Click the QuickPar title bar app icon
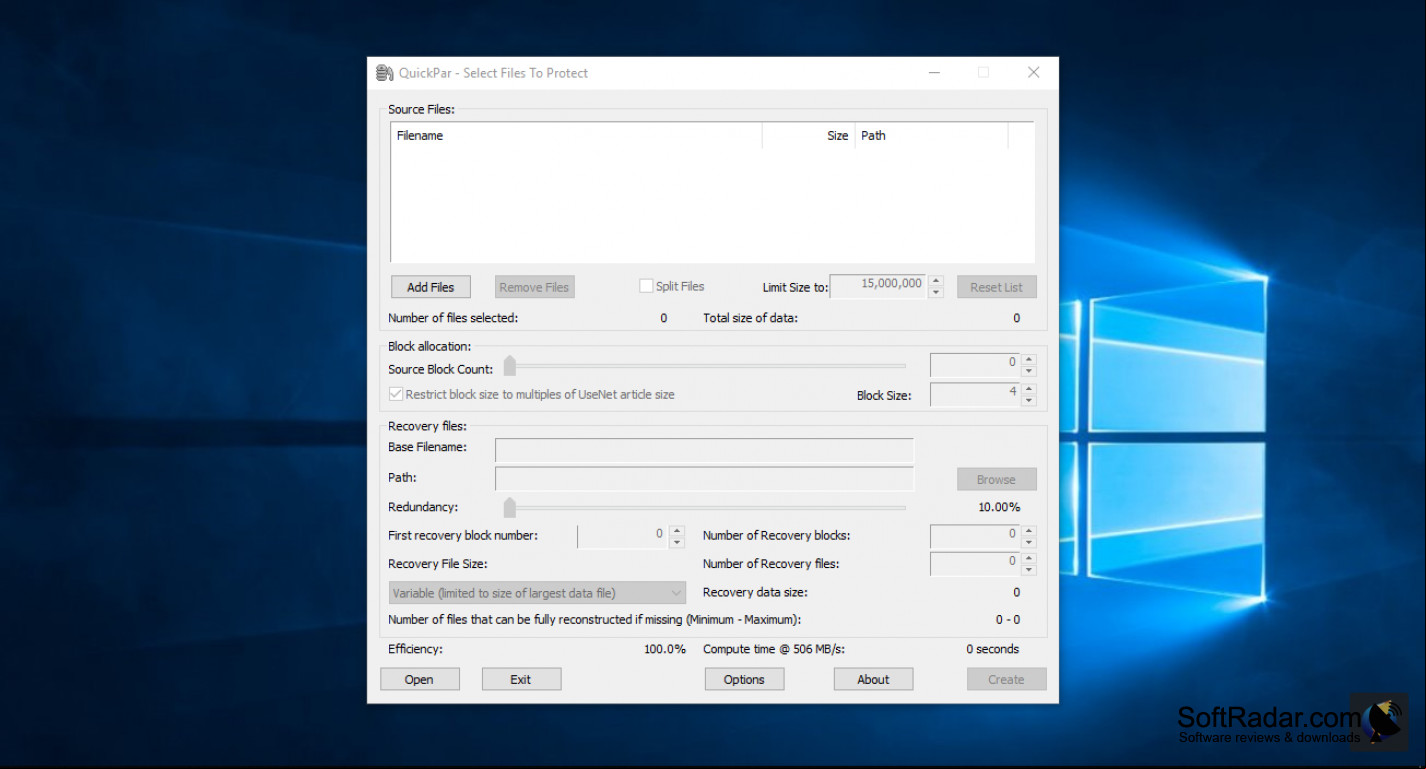 coord(385,73)
